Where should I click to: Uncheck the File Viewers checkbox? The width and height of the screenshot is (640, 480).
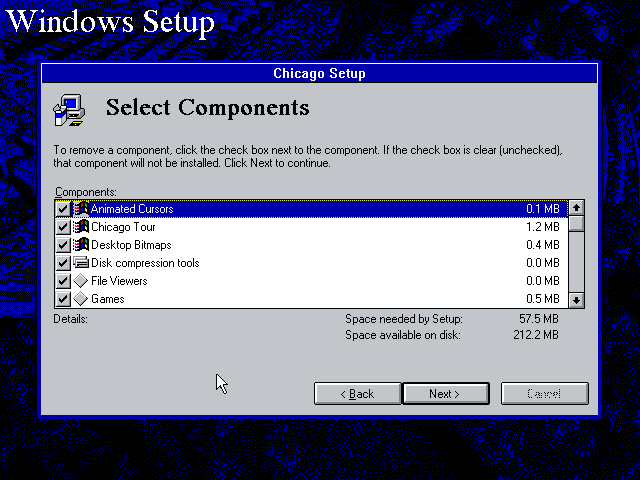click(x=63, y=281)
